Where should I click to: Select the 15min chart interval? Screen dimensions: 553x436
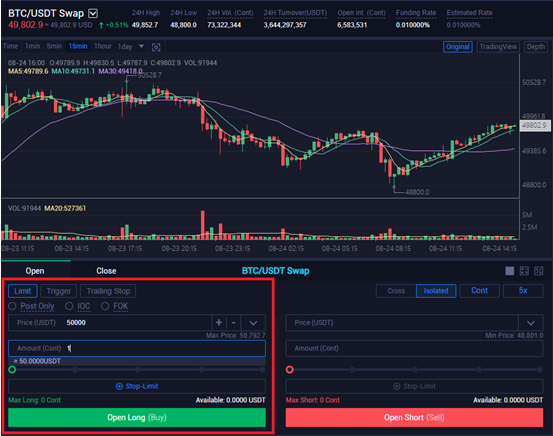point(78,46)
